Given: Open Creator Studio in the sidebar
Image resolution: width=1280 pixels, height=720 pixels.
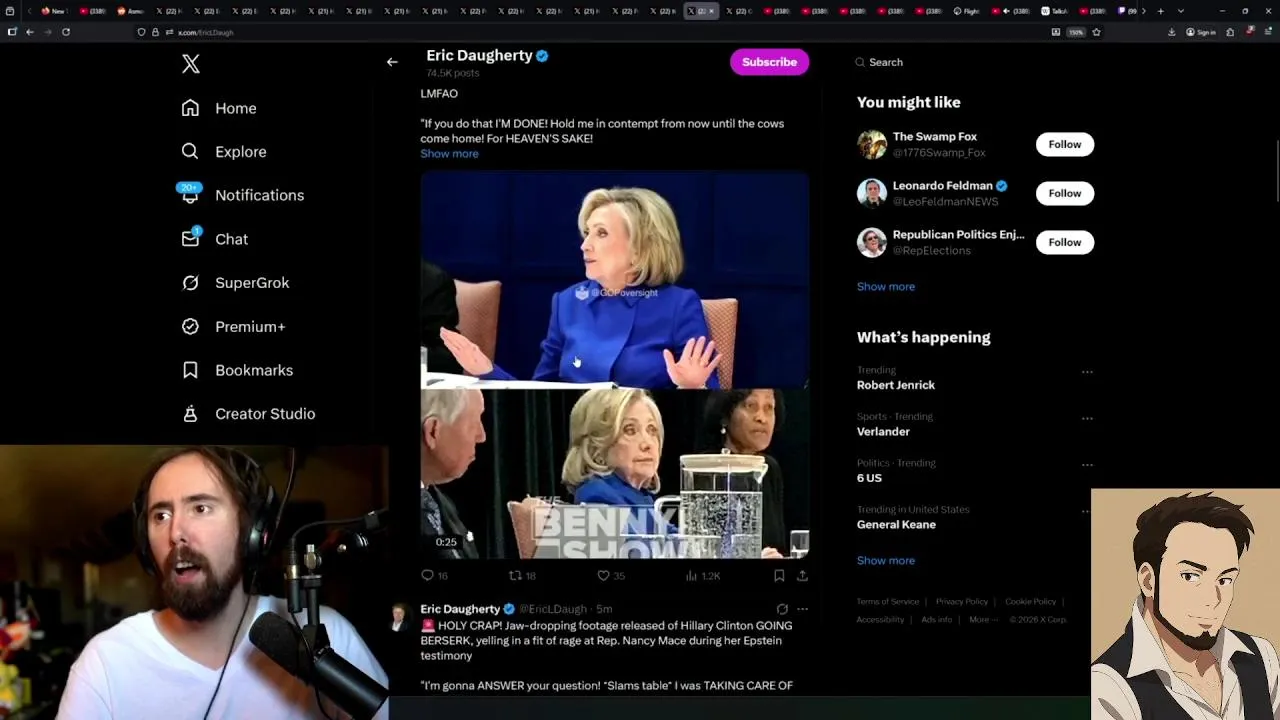Looking at the screenshot, I should [x=249, y=414].
